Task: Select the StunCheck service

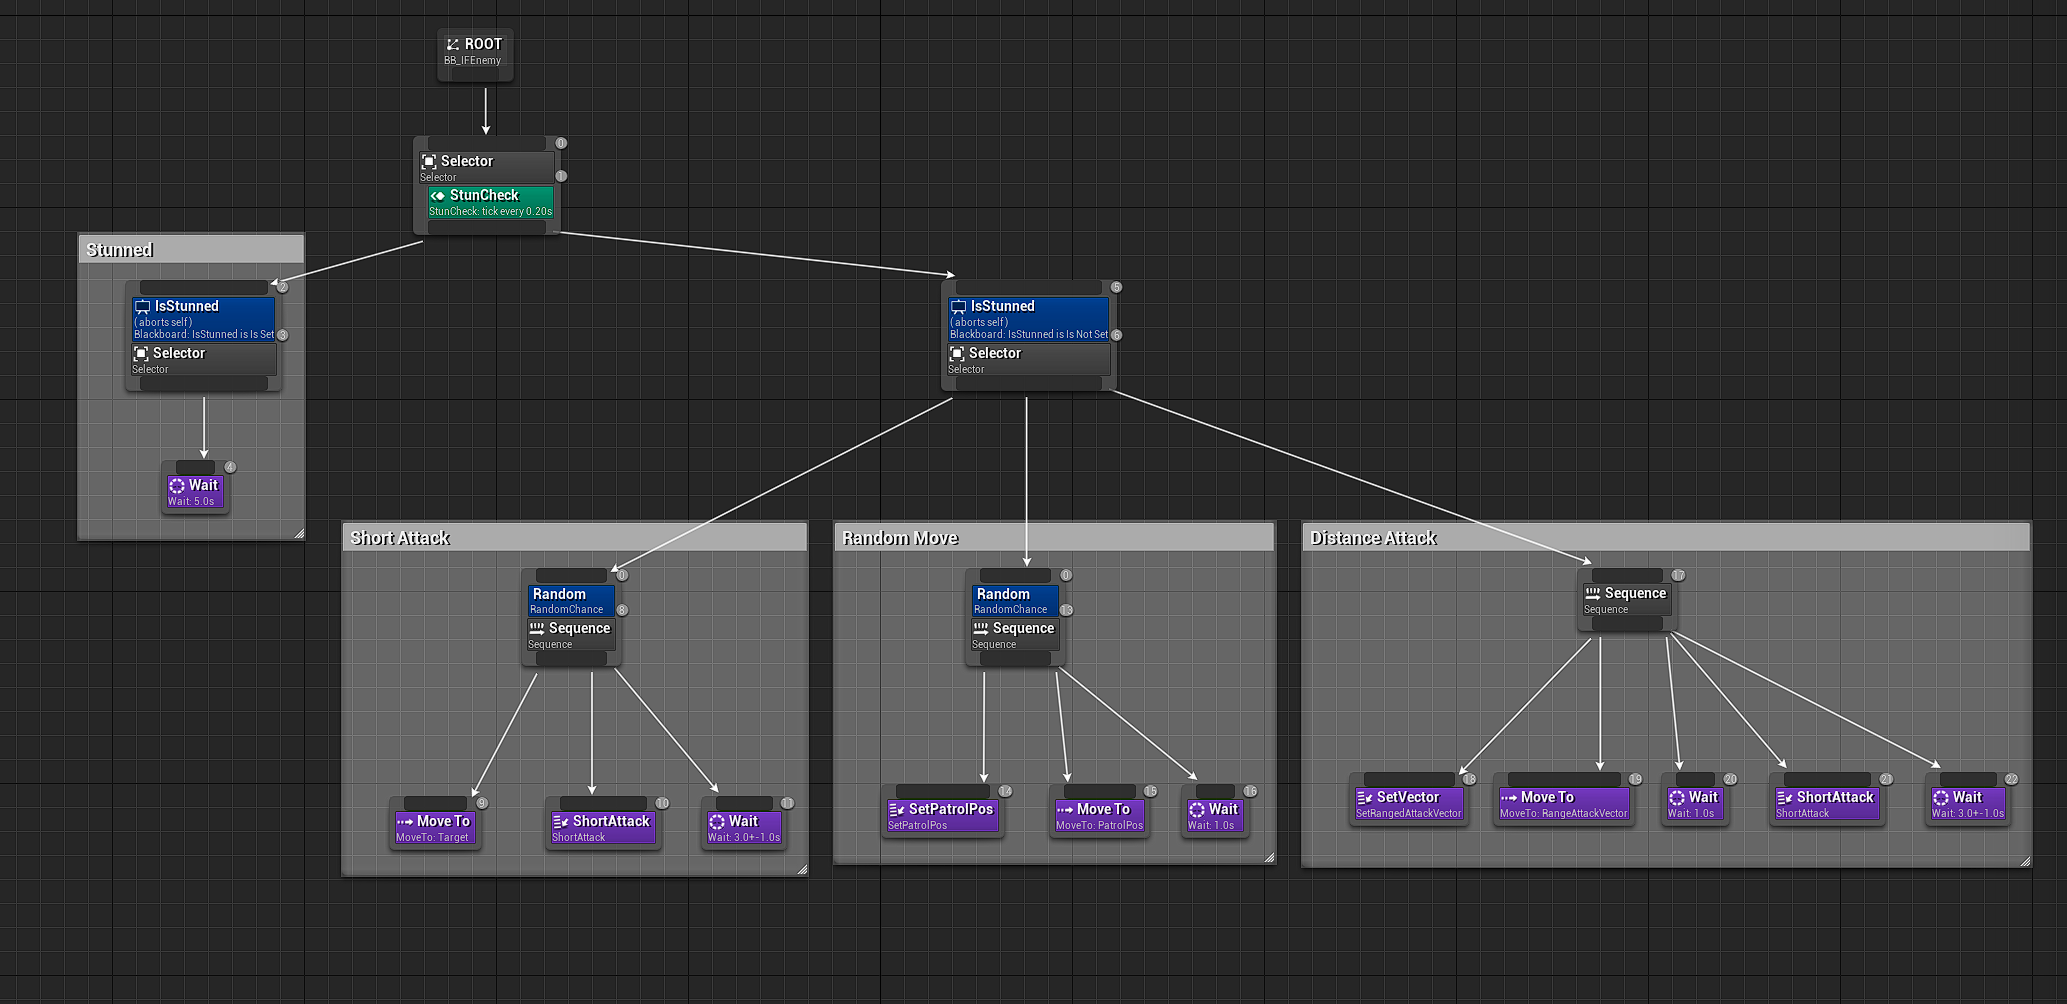Action: (x=490, y=202)
